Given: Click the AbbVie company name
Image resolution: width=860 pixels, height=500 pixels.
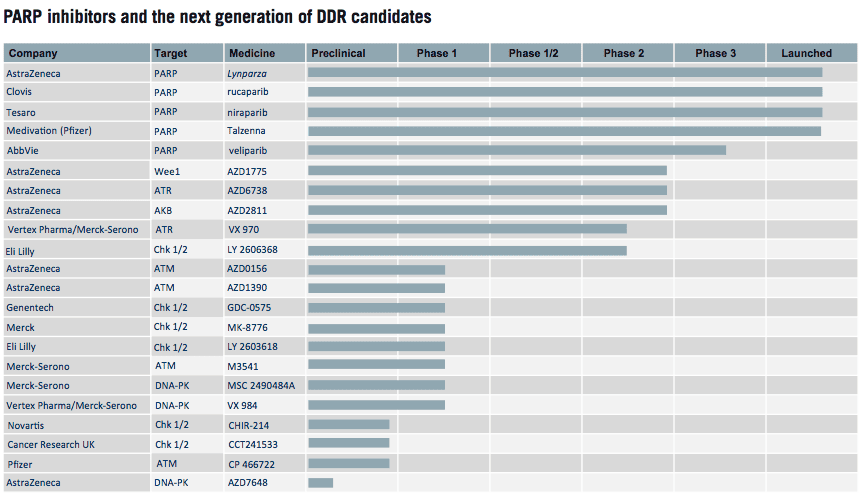Looking at the screenshot, I should click(x=22, y=151).
